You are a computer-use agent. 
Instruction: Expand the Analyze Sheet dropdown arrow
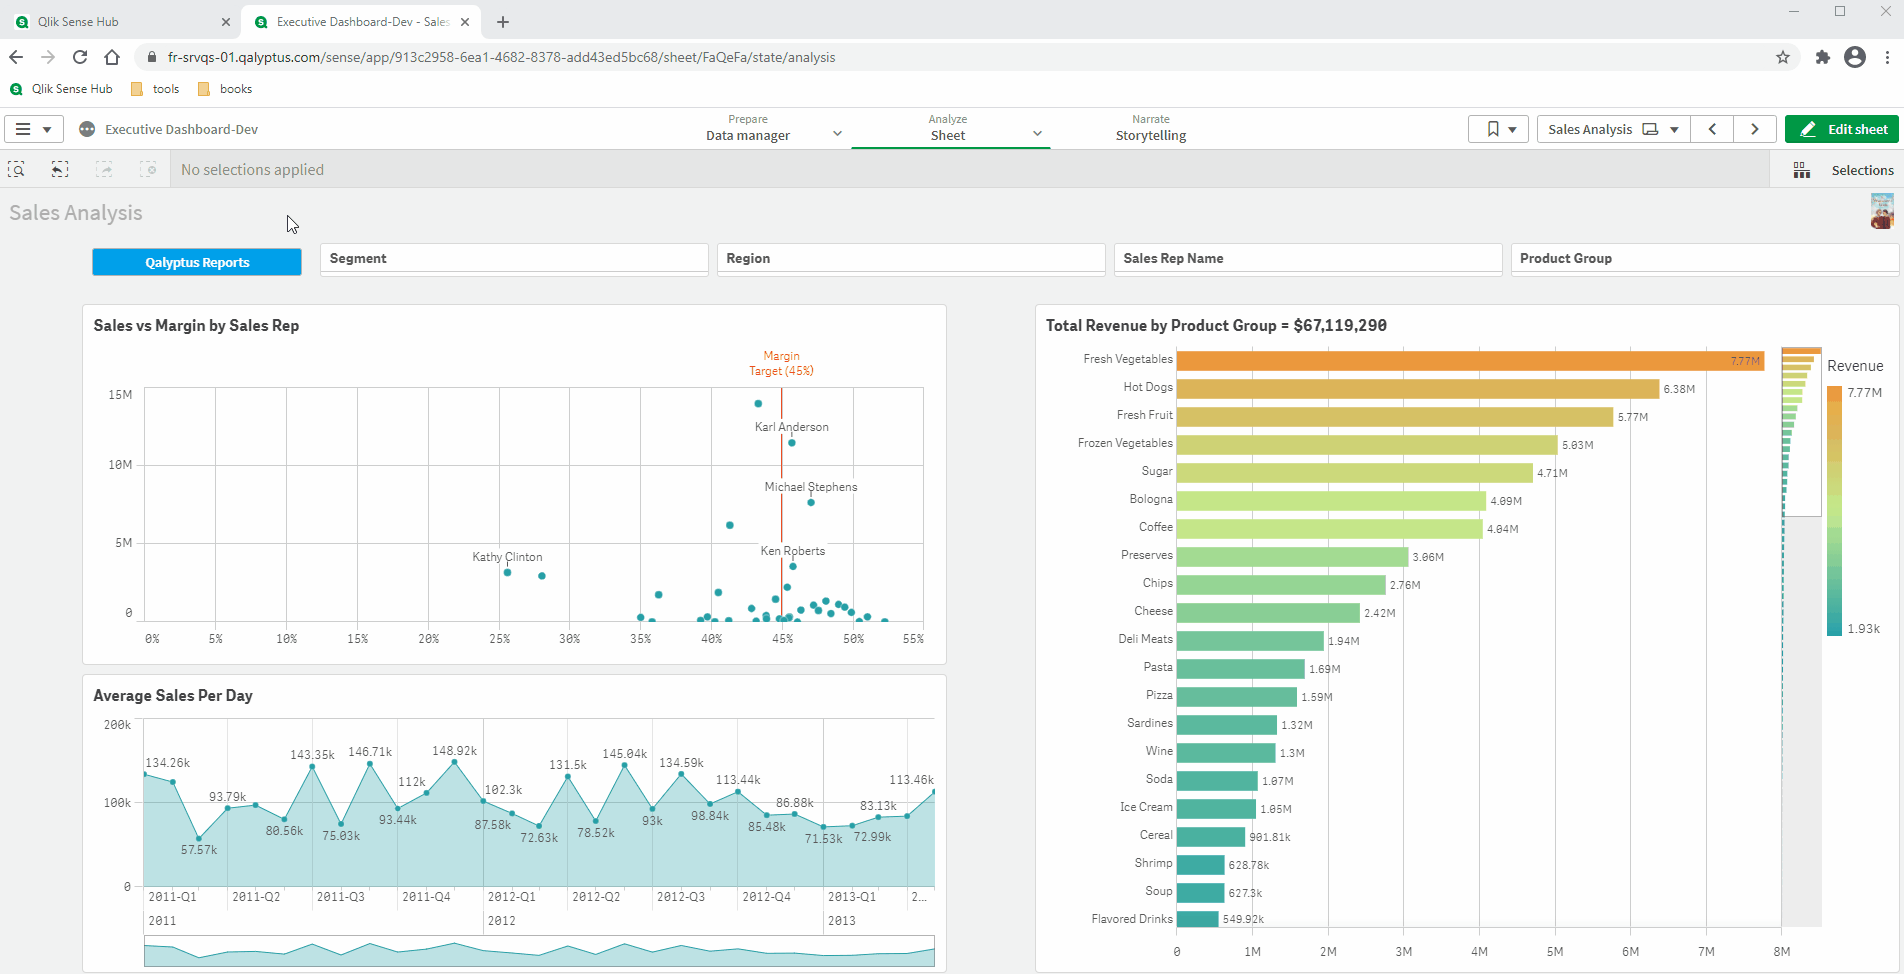tap(1037, 133)
